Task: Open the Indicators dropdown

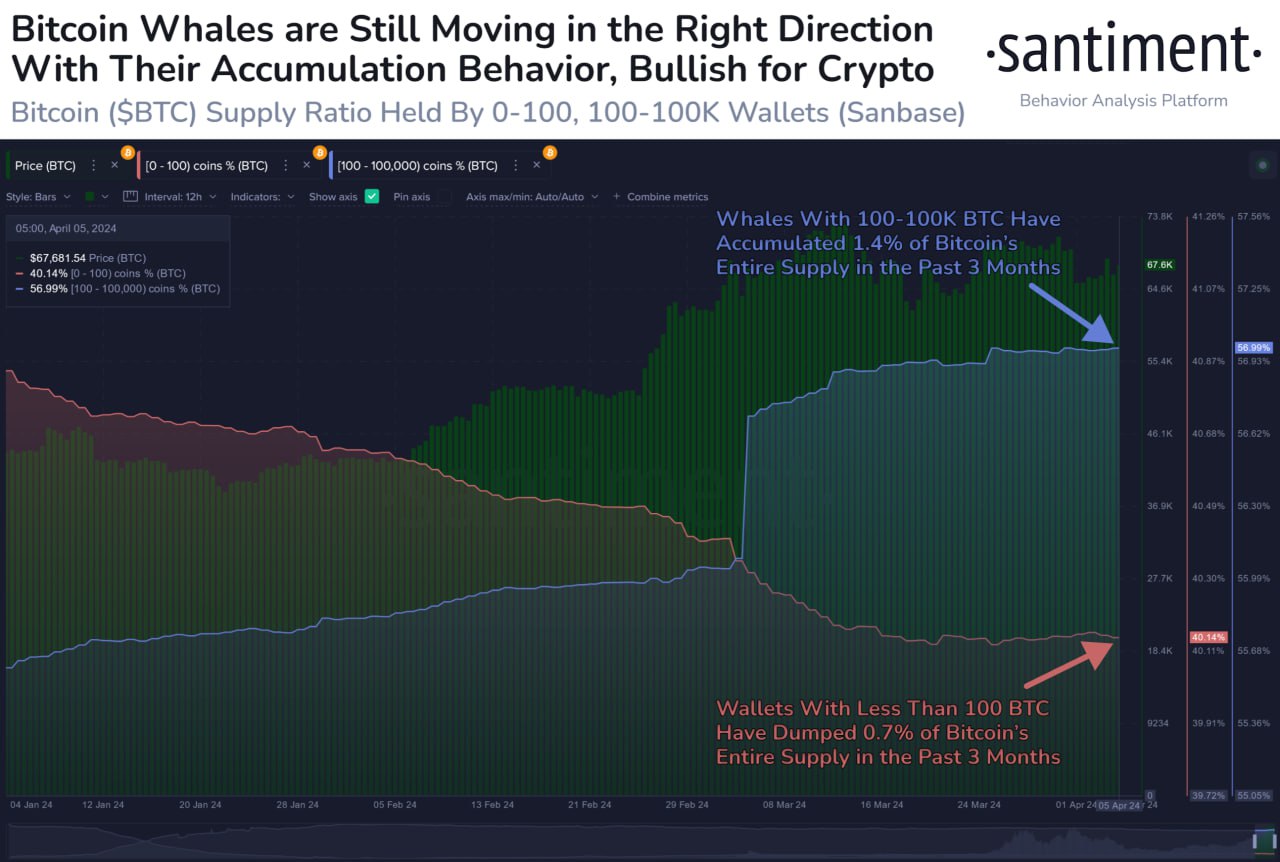Action: click(x=262, y=197)
